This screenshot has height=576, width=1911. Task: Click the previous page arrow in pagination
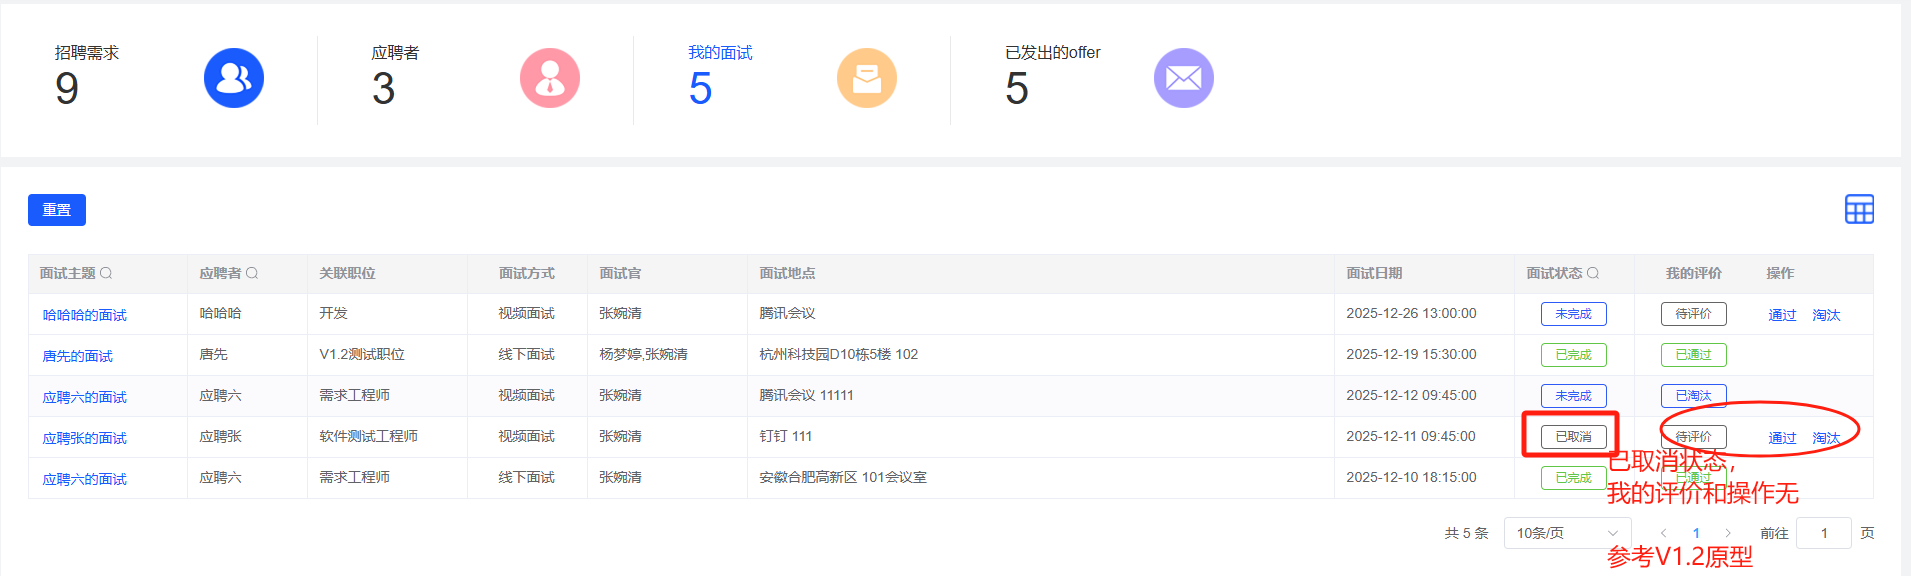pyautogui.click(x=1664, y=533)
